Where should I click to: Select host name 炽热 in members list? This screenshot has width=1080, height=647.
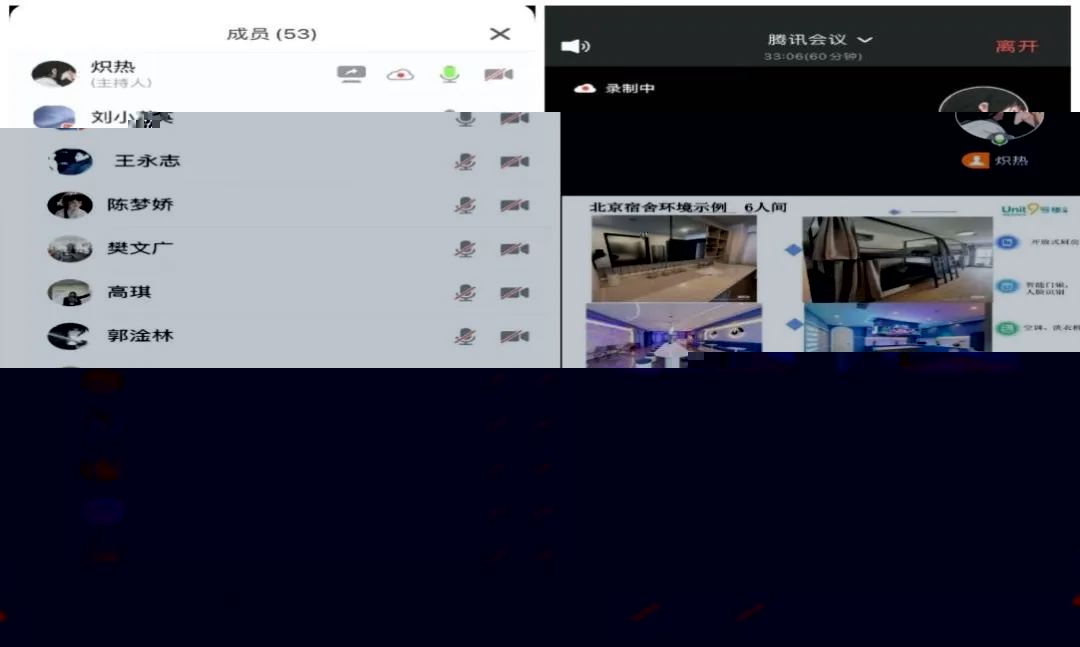[x=113, y=67]
